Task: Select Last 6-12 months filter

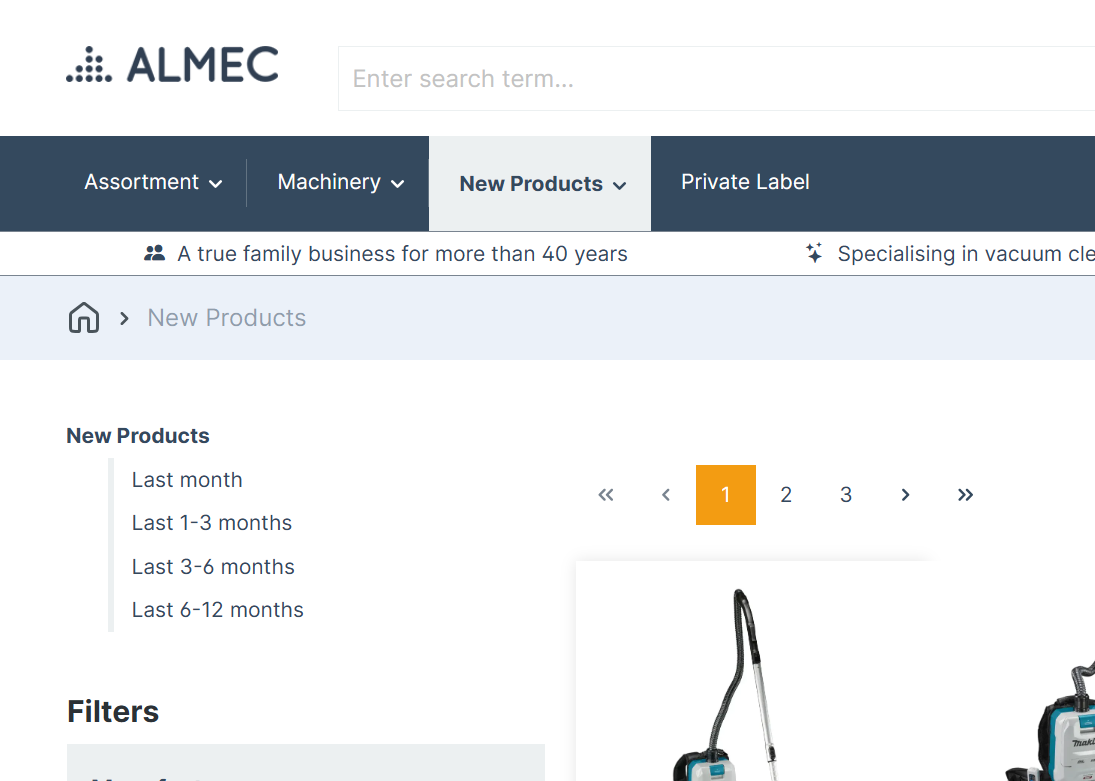Action: 218,610
